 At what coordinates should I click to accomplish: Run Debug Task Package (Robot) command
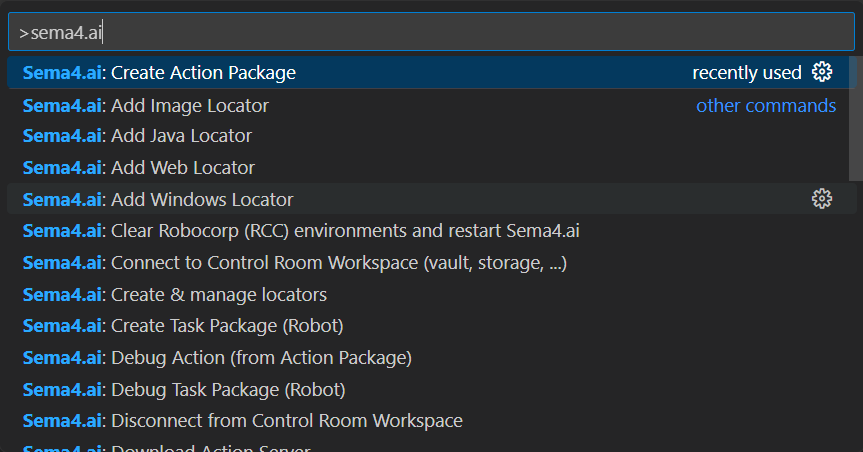point(432,390)
